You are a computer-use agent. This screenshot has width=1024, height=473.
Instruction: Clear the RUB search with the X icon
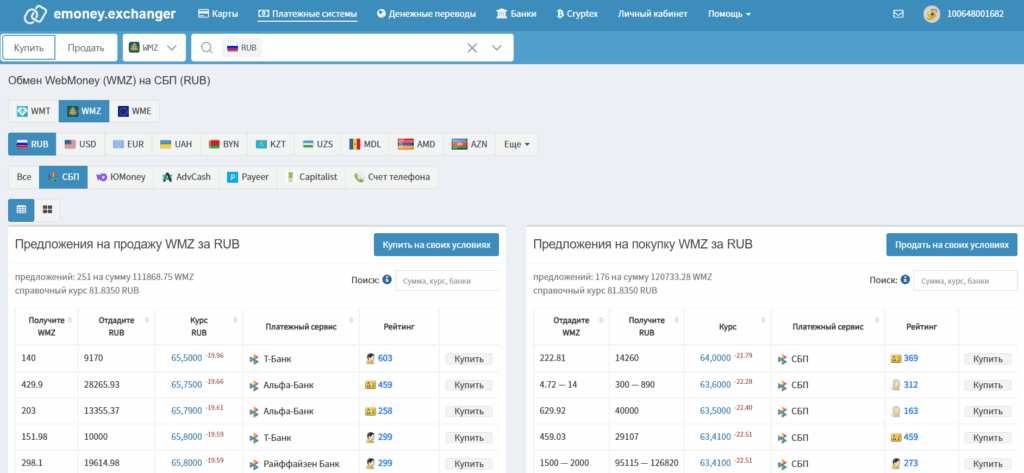[472, 48]
